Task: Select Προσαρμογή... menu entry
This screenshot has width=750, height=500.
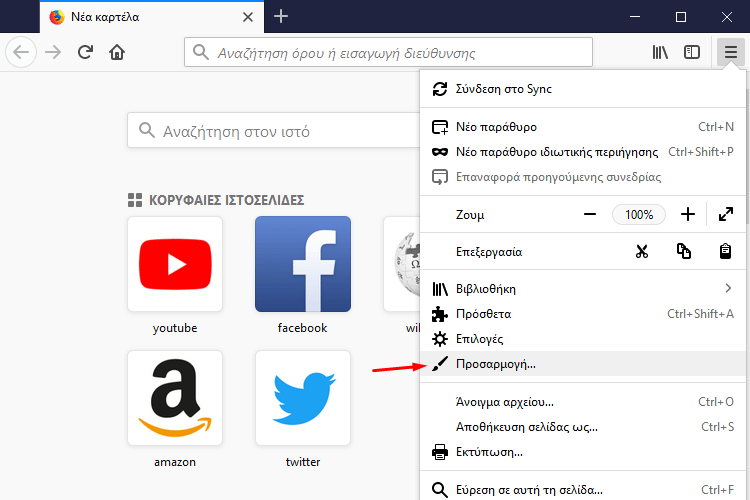Action: pos(495,364)
